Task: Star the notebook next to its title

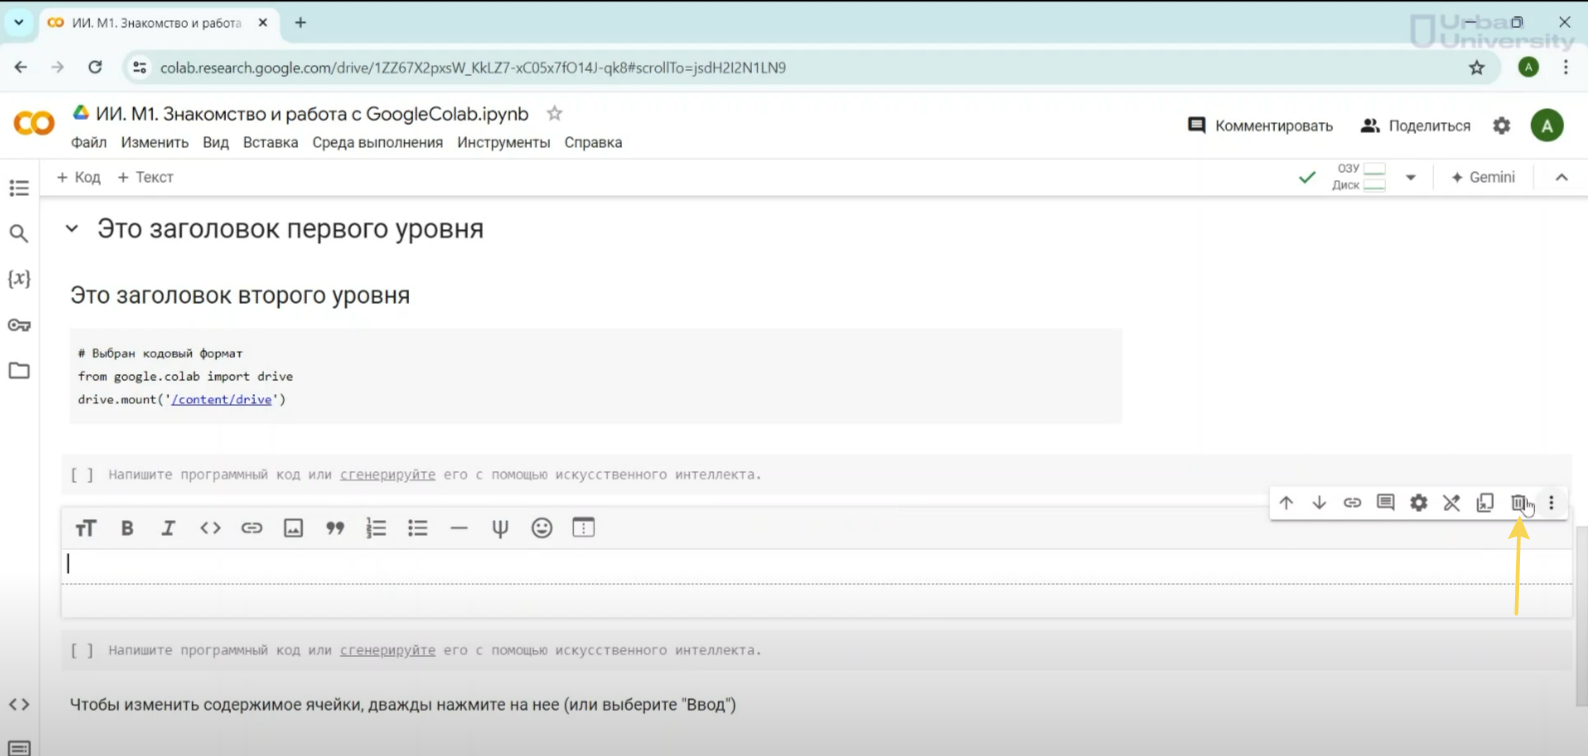Action: (554, 114)
